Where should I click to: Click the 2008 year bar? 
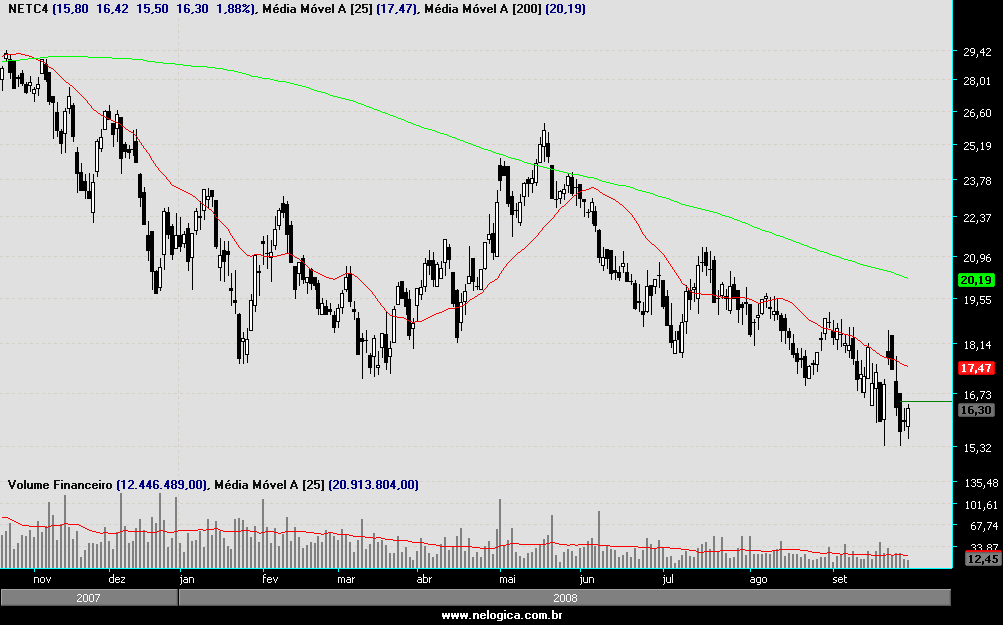565,598
